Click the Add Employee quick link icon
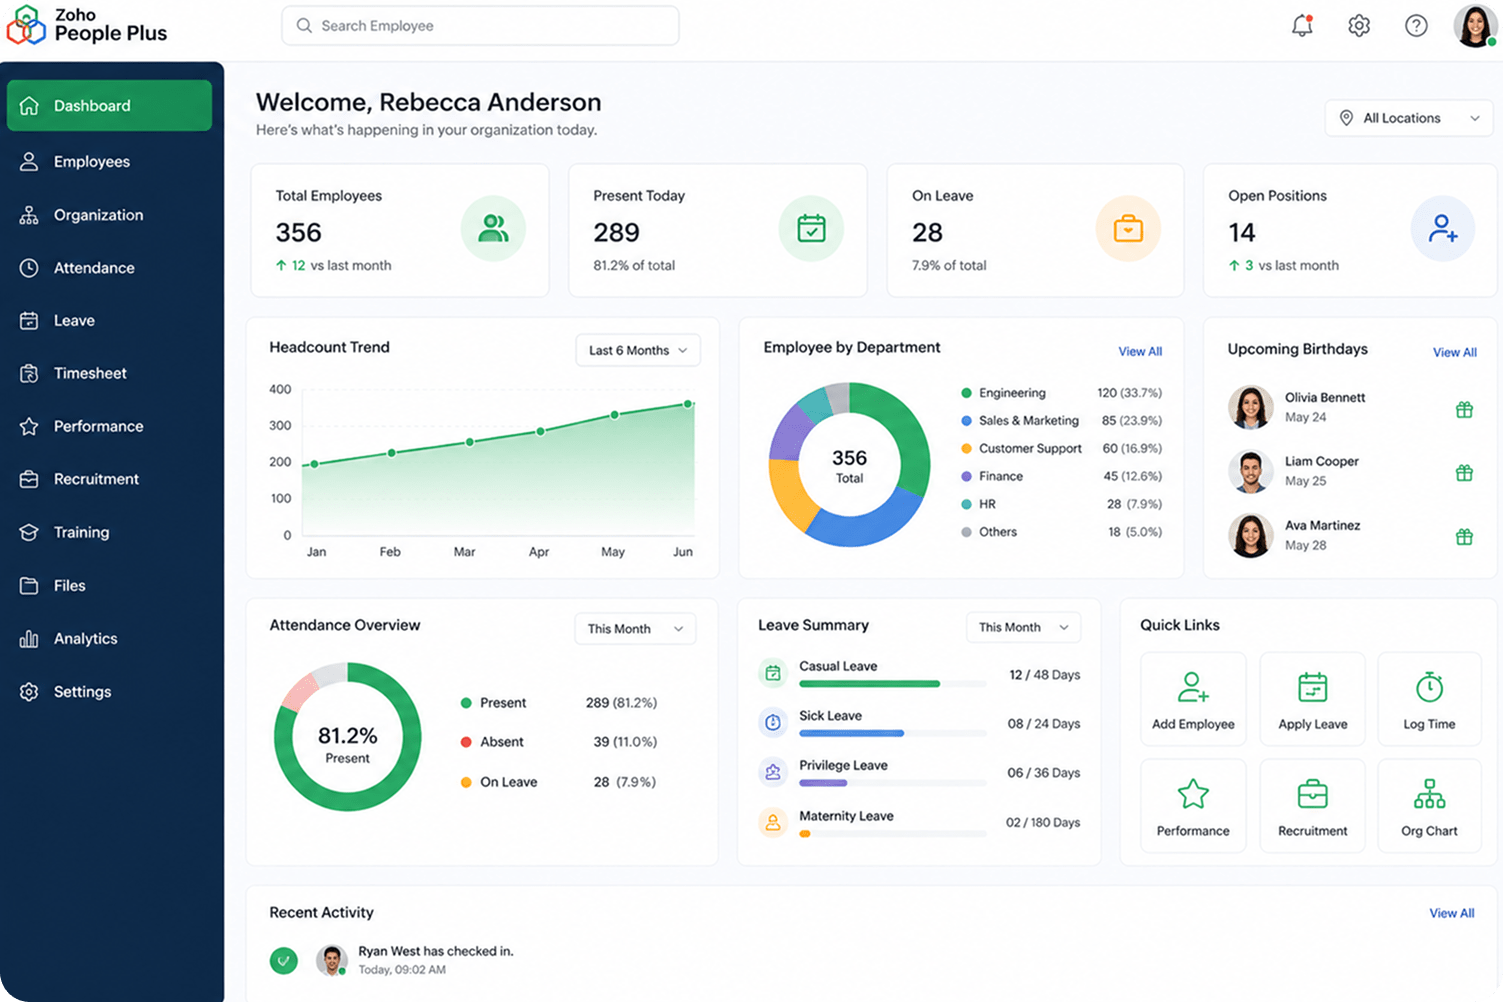The height and width of the screenshot is (1002, 1503). (x=1193, y=687)
